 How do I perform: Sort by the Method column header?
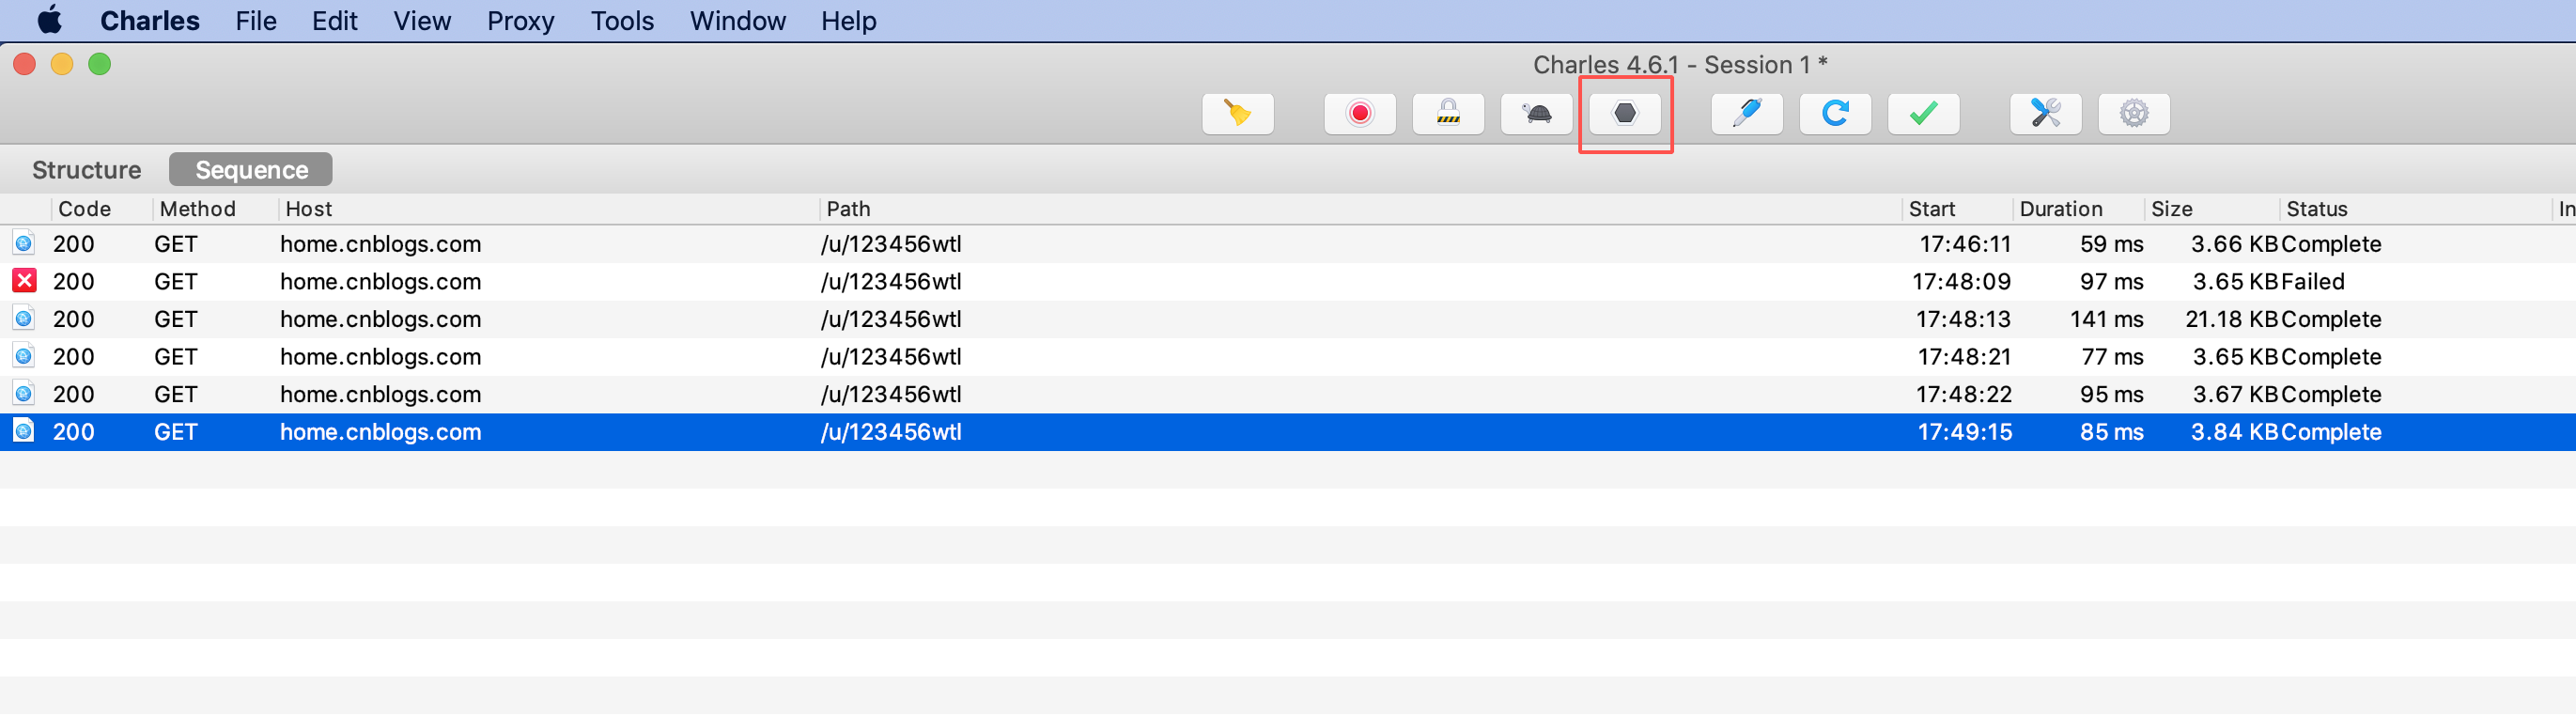pos(215,209)
